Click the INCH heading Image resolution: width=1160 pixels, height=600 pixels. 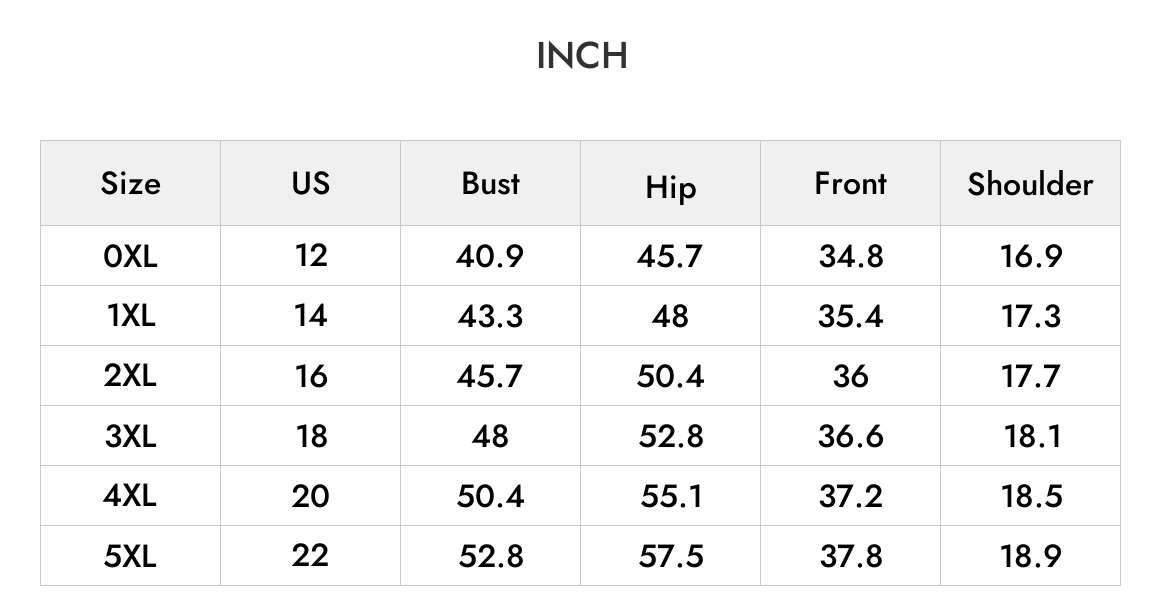point(582,56)
